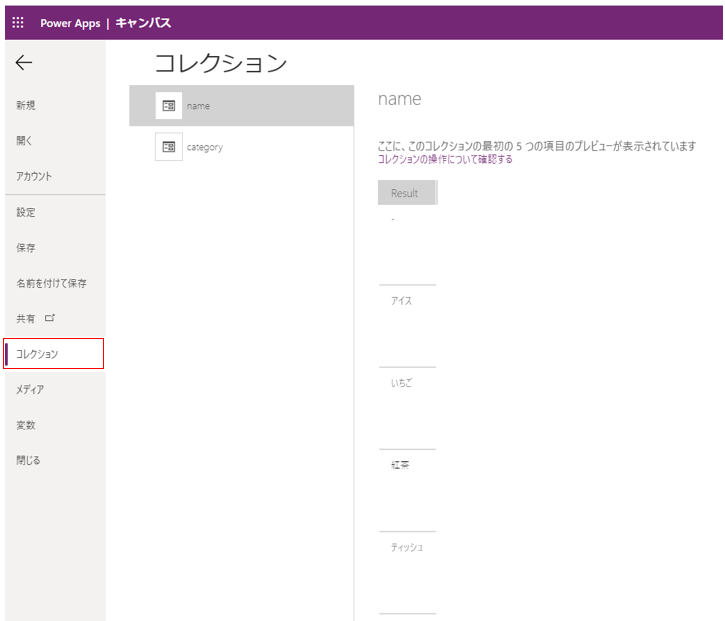The height and width of the screenshot is (621, 725).
Task: Click the category collection table icon
Action: pyautogui.click(x=169, y=147)
